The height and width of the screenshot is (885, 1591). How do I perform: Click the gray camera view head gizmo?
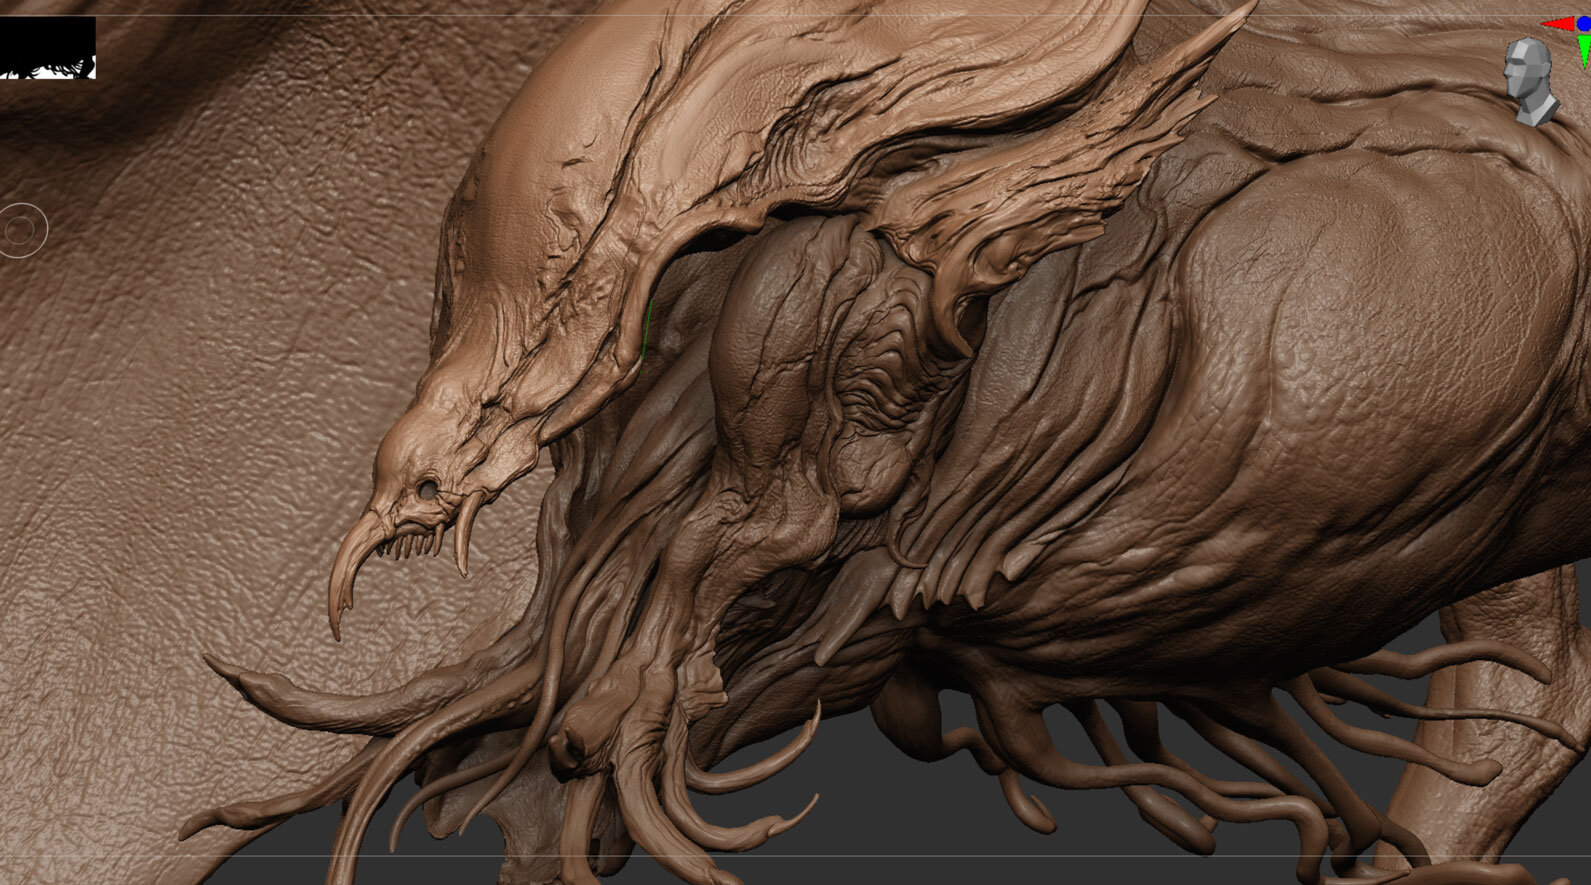pos(1530,82)
